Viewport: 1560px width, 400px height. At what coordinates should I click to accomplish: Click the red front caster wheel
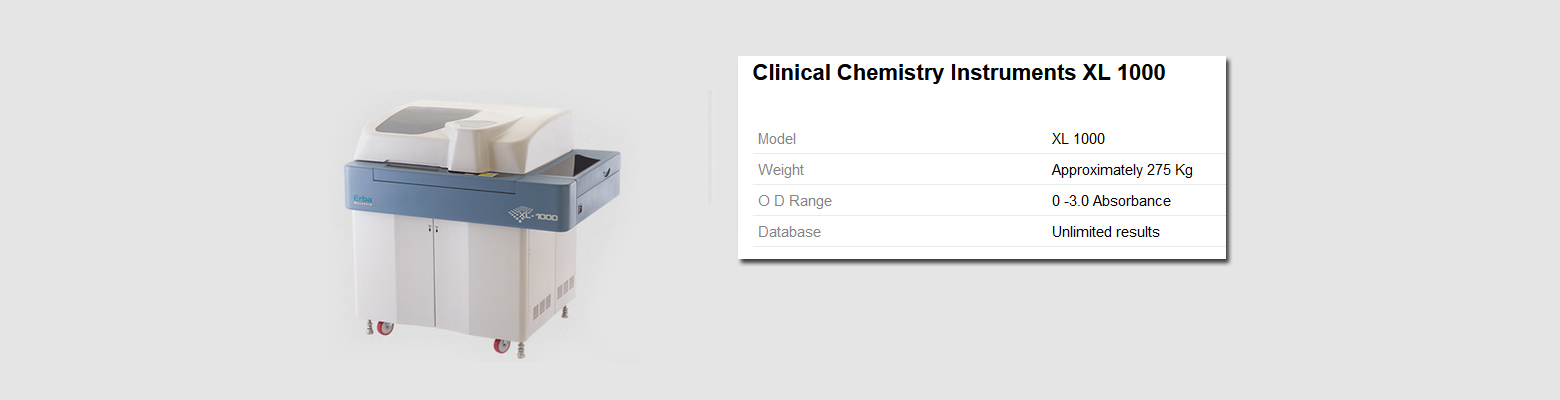[x=501, y=345]
